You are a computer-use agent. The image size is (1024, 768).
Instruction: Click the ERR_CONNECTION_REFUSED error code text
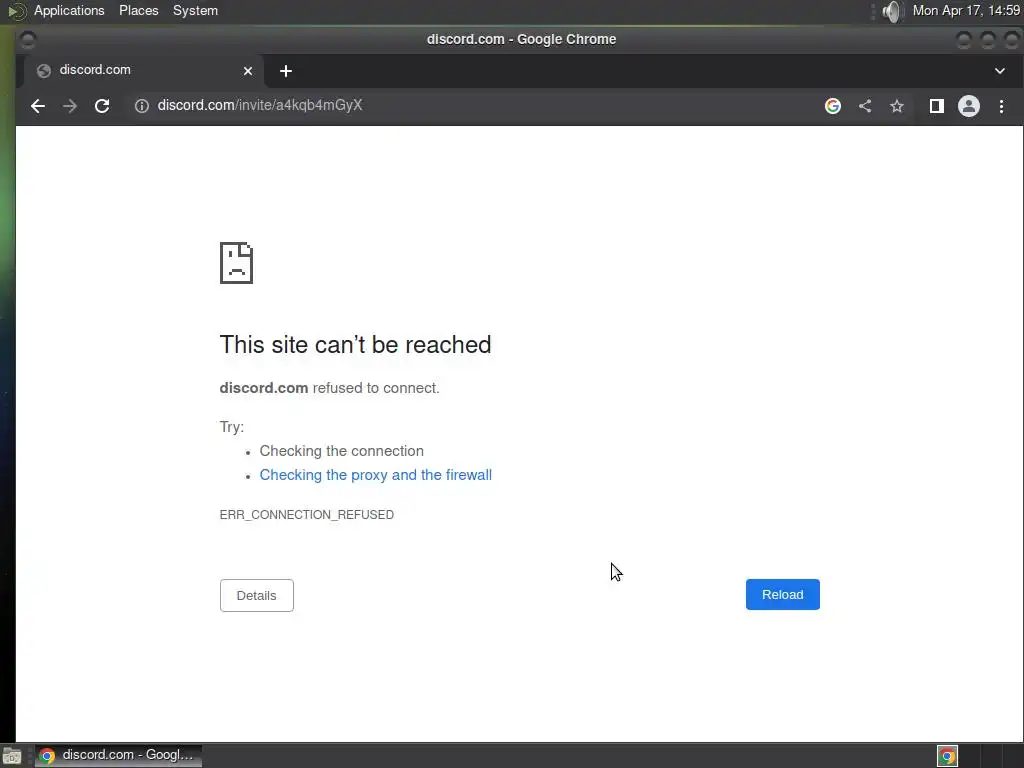tap(306, 515)
